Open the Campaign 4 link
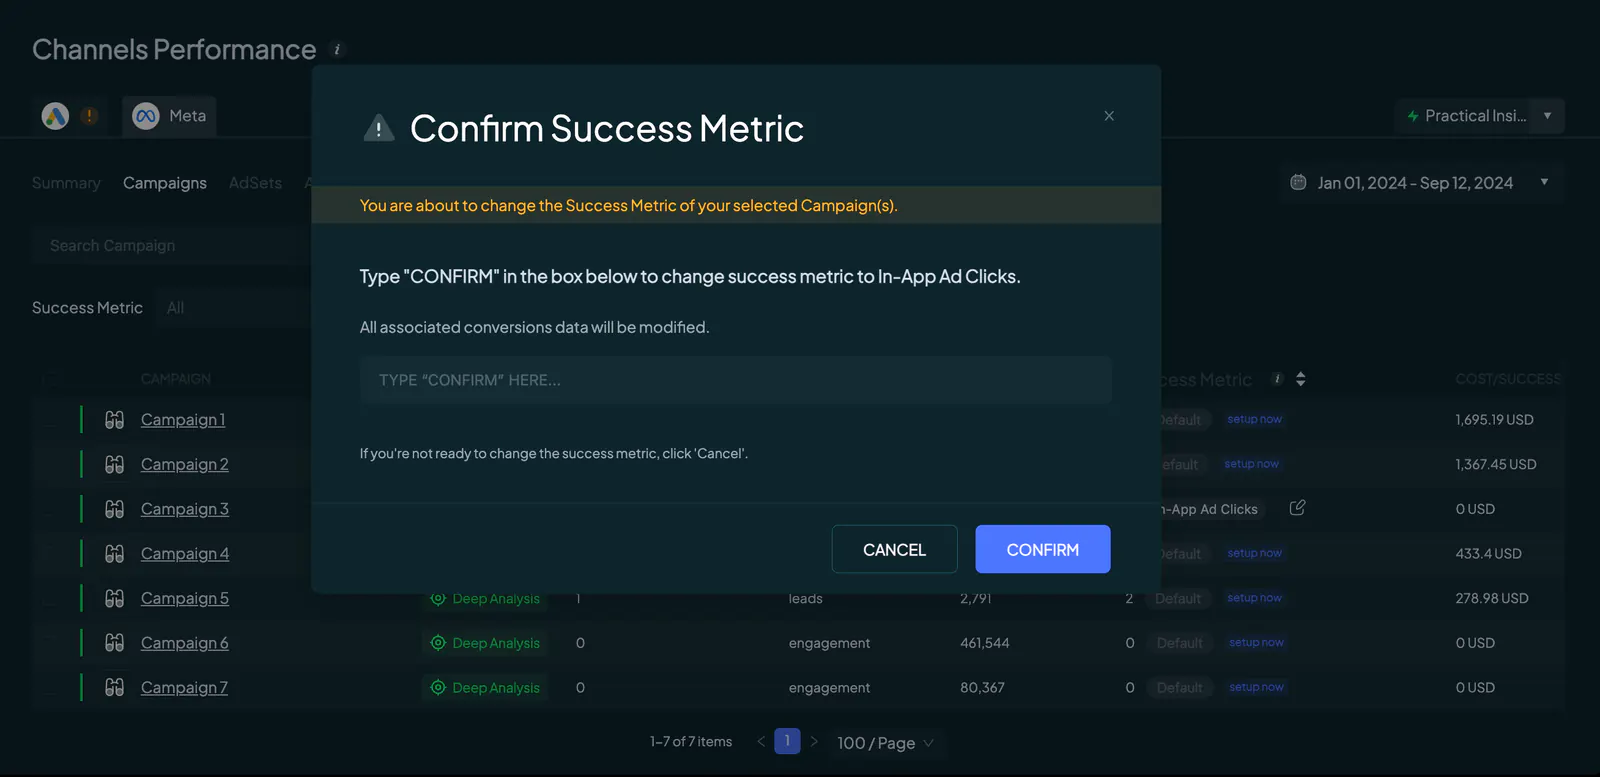 [x=185, y=553]
